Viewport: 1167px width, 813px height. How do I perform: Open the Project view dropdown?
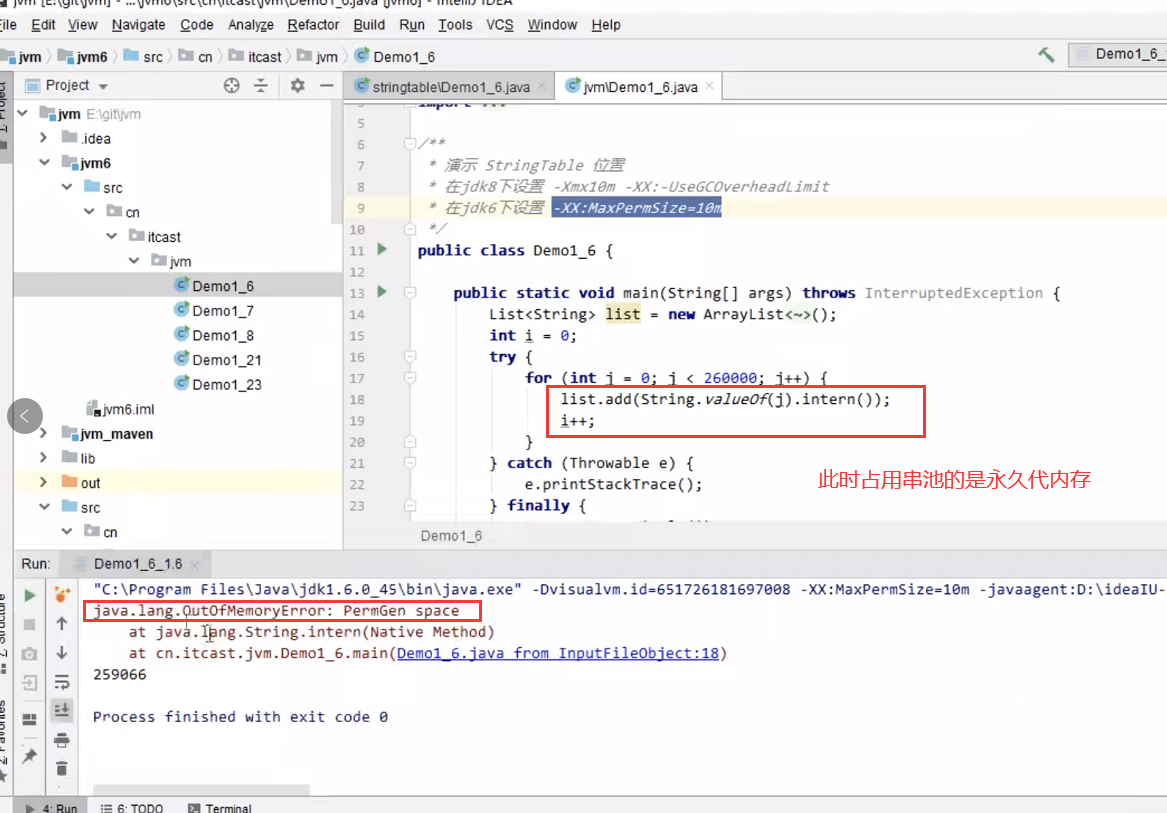[103, 86]
